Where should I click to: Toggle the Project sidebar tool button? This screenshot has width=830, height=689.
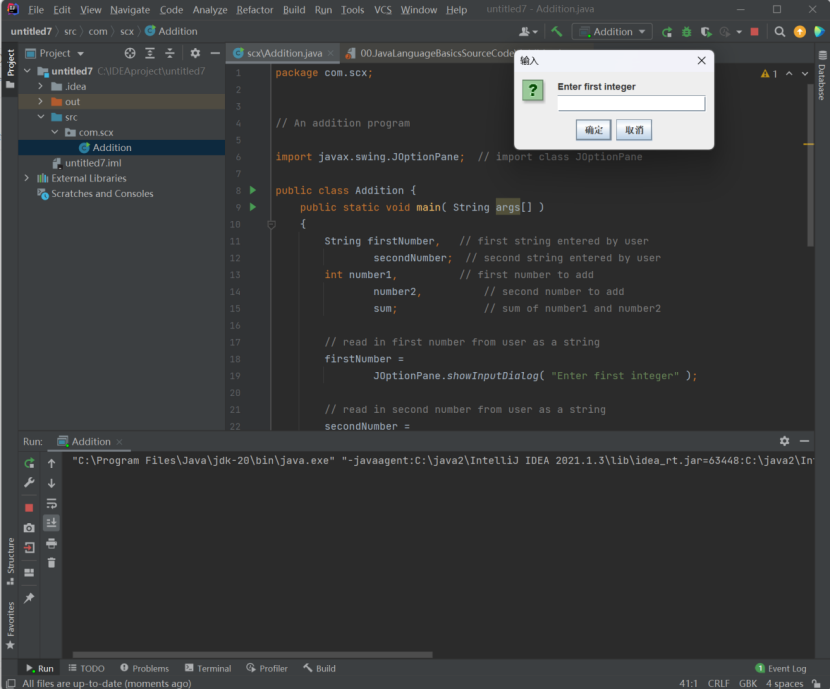(x=10, y=69)
